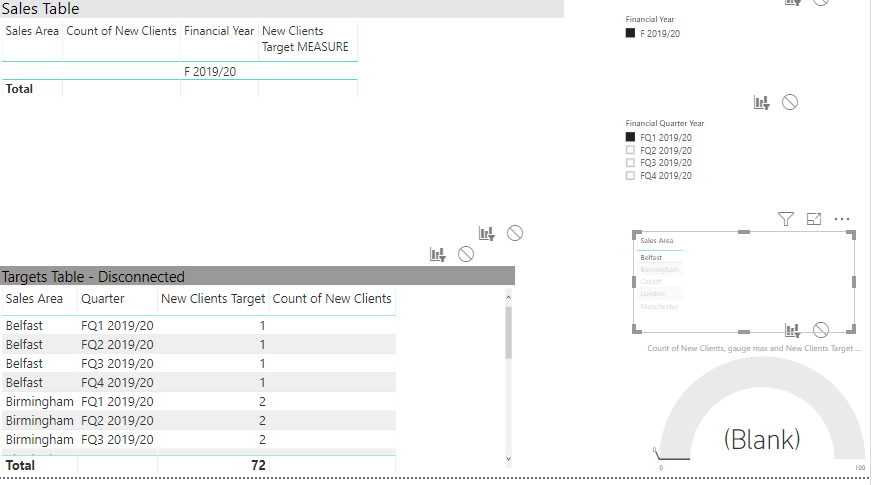Sort by New Clients Target column header
This screenshot has height=485, width=877.
[213, 299]
